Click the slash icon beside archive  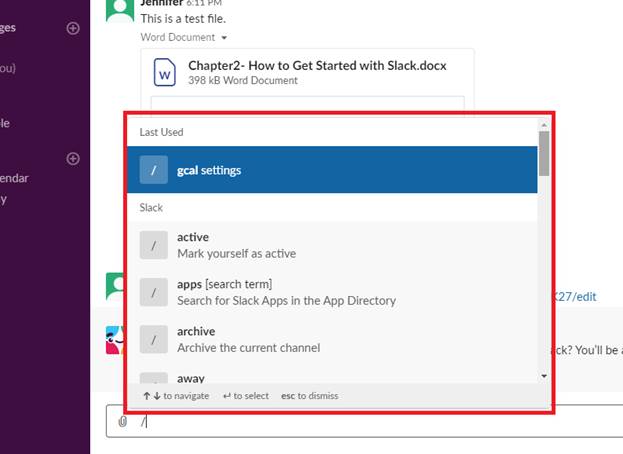[154, 340]
